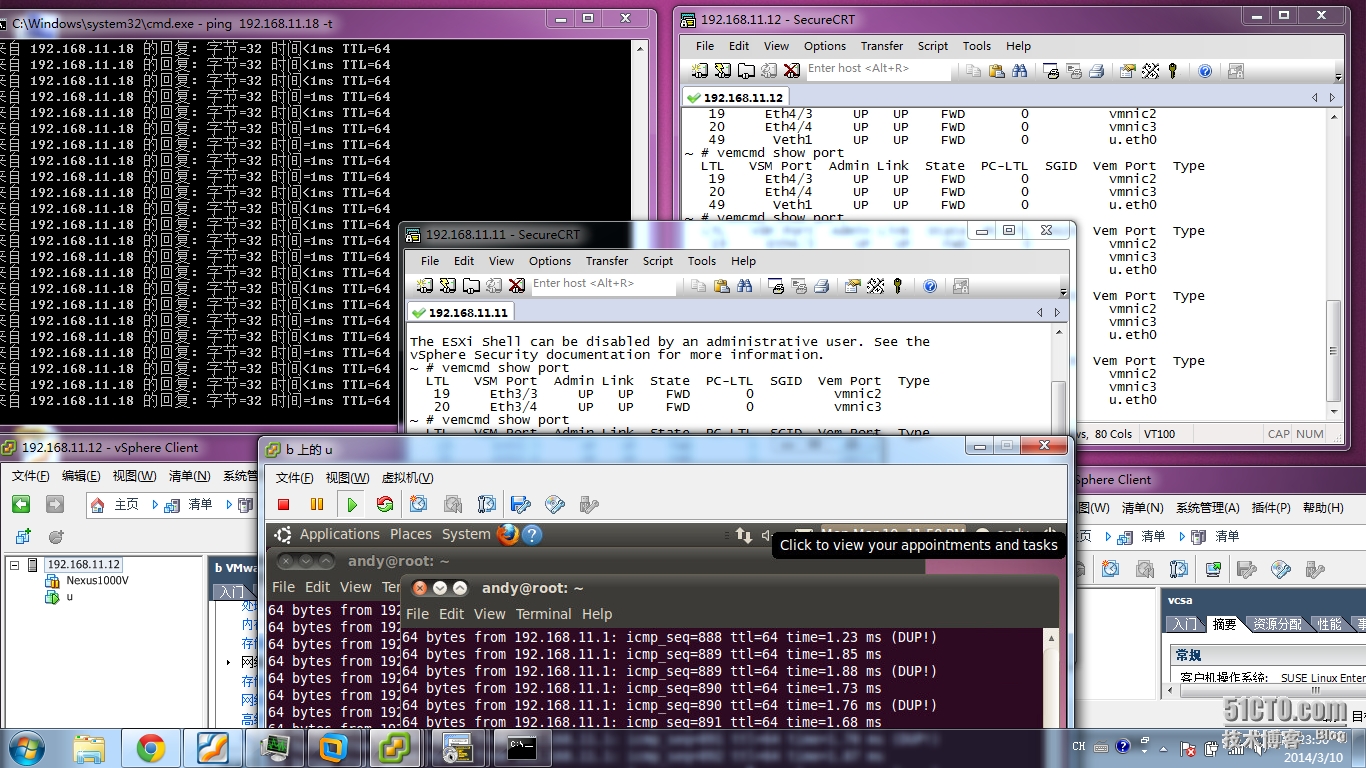Close front andy@root terminal with orange button

click(x=420, y=588)
